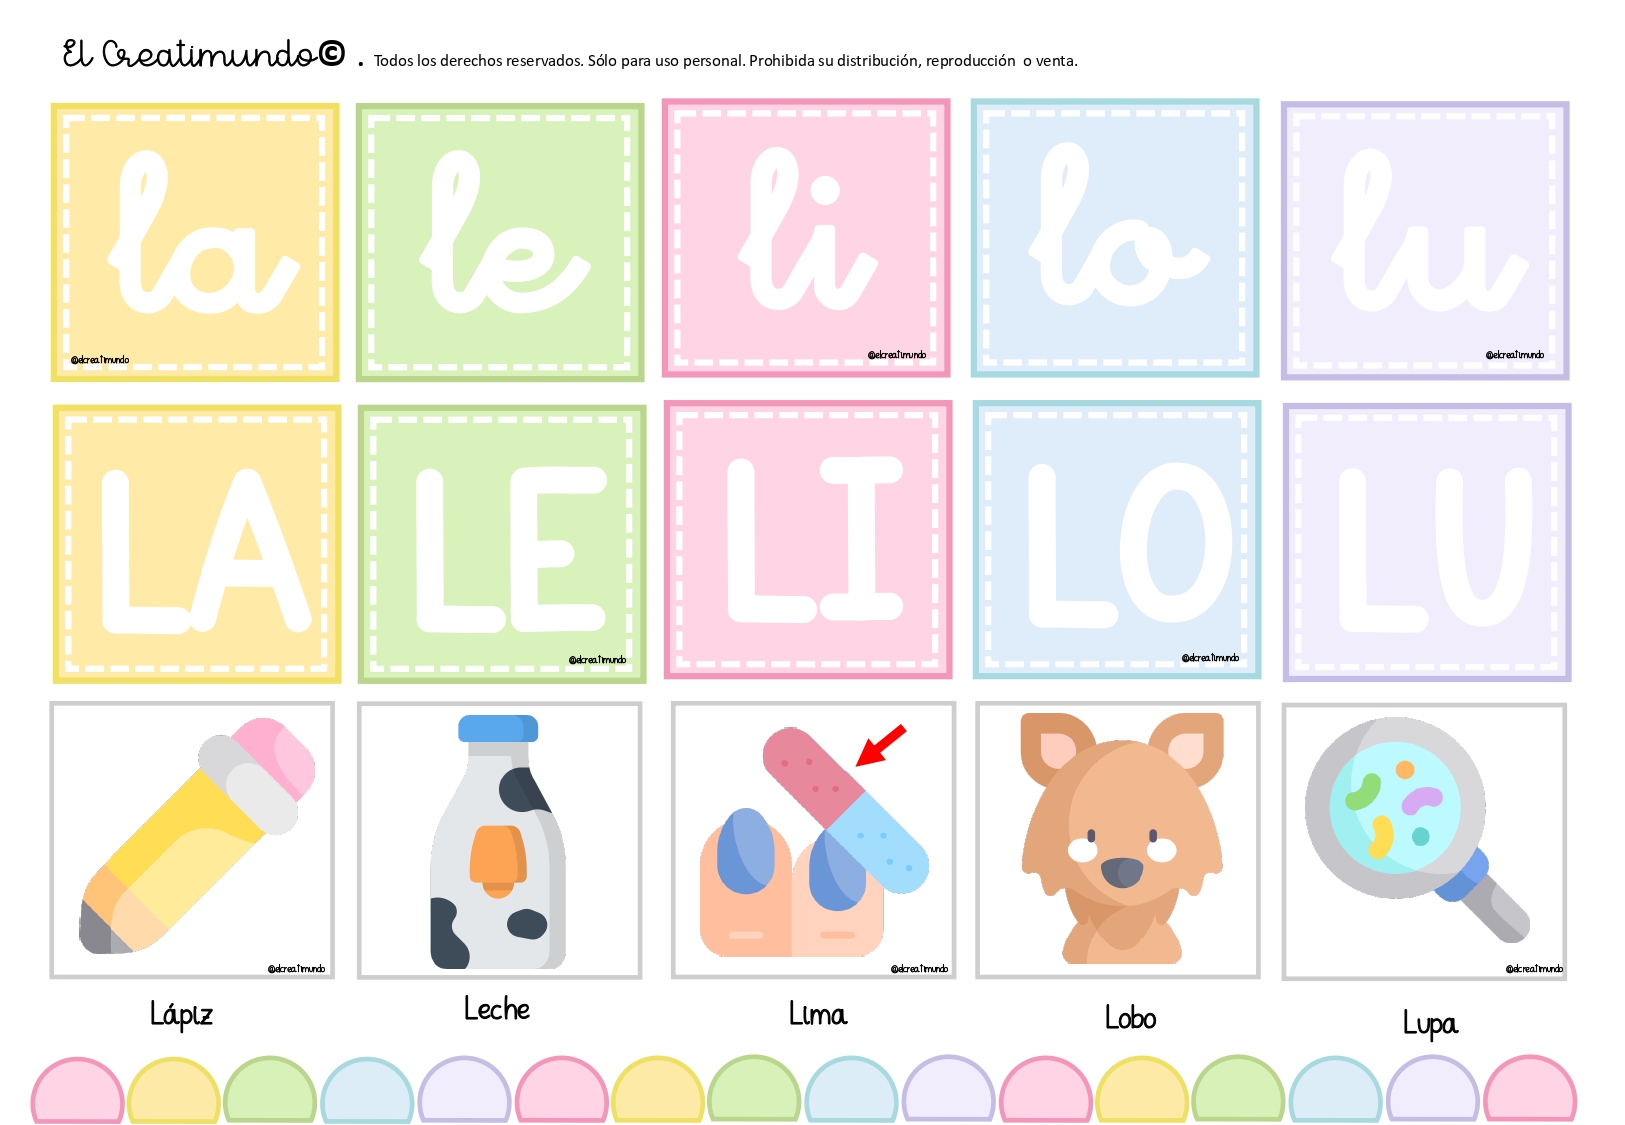Select the wolf picture card
The width and height of the screenshot is (1625, 1125).
pyautogui.click(x=1118, y=840)
